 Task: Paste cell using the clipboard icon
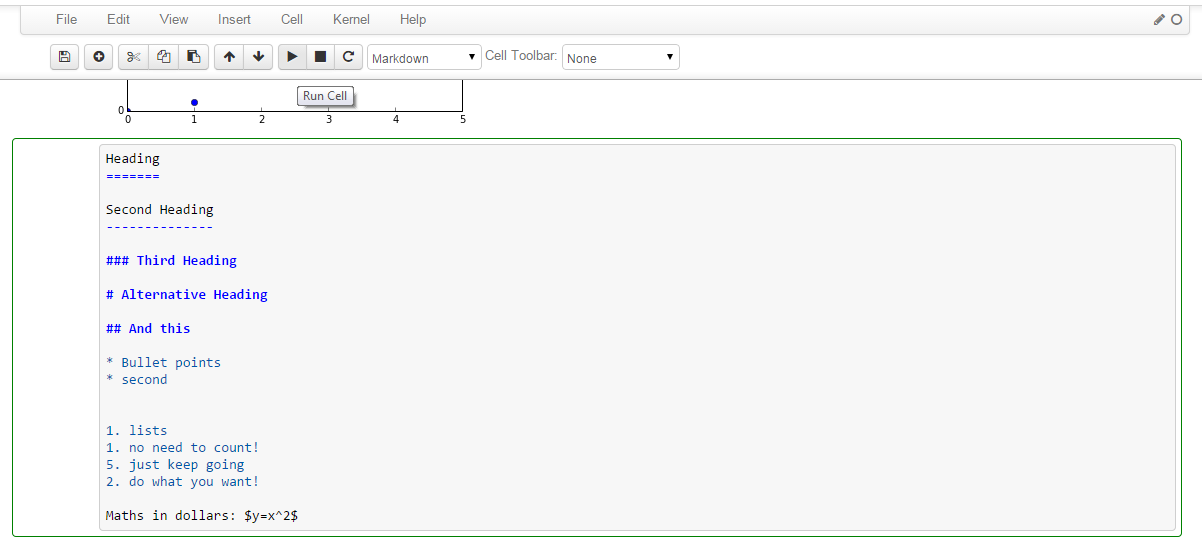pyautogui.click(x=193, y=57)
